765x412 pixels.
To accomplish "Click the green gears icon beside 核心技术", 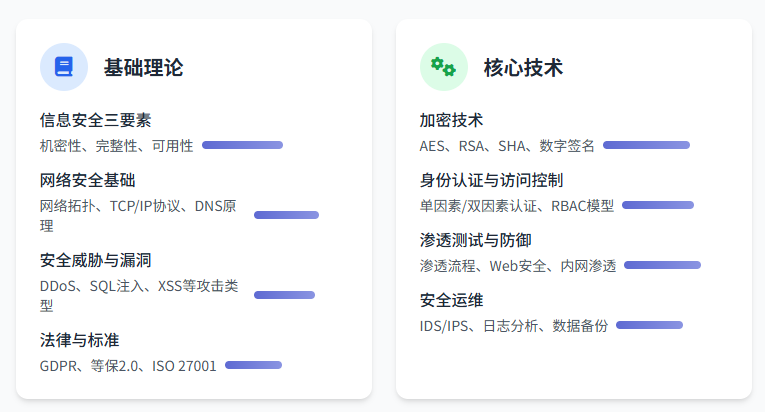I will [443, 67].
